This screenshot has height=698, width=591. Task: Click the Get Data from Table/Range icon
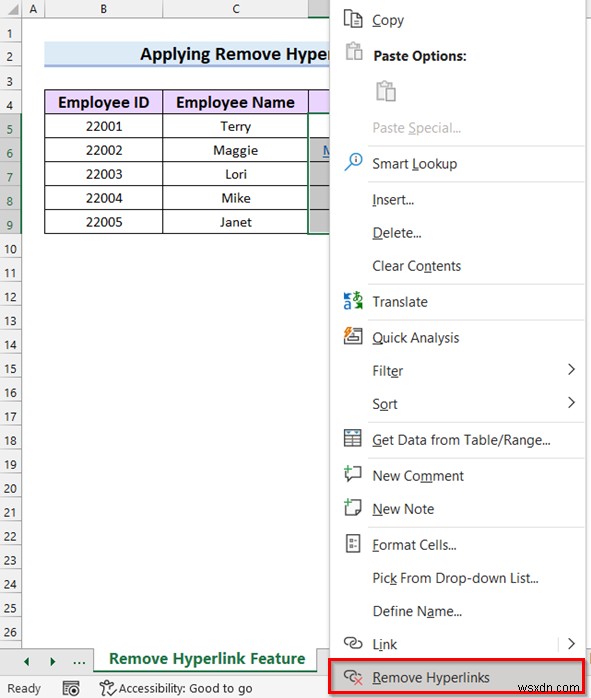(x=353, y=438)
